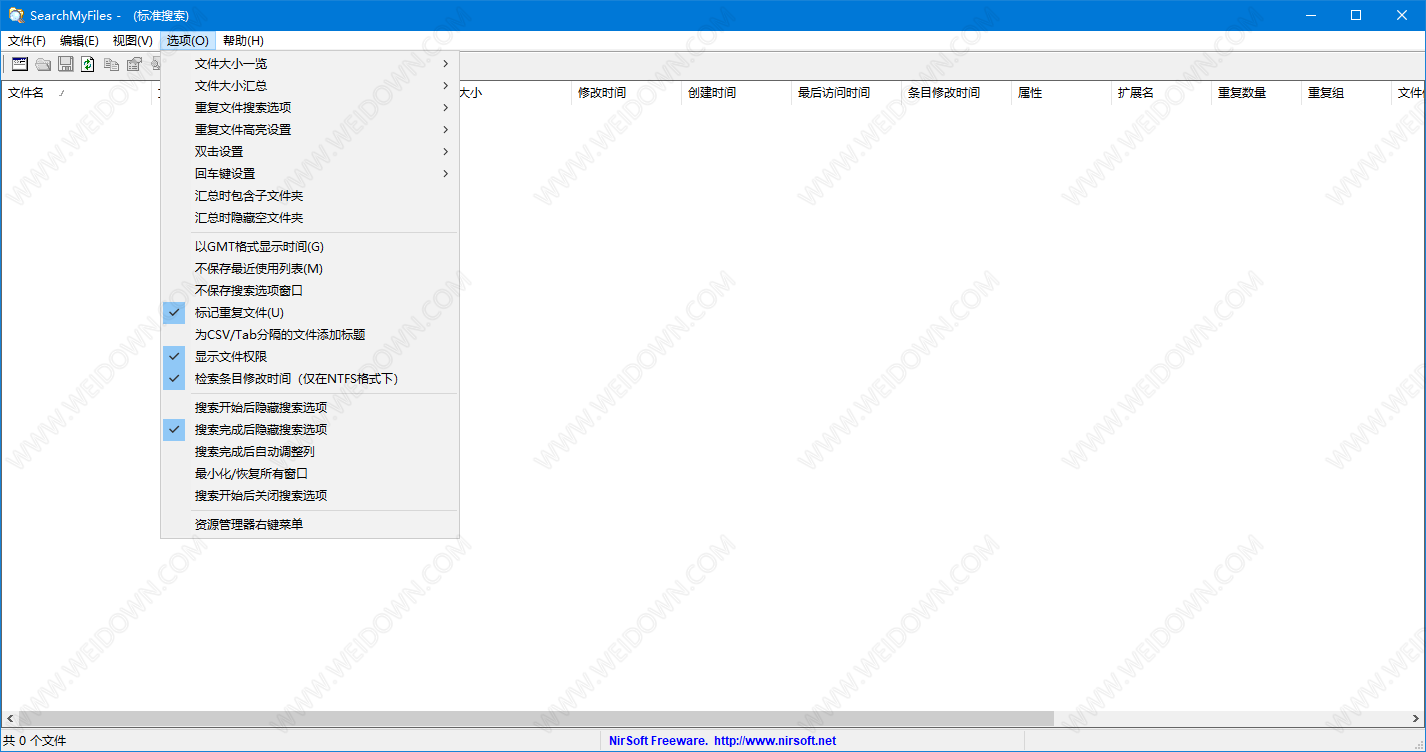Sort by 属性 column header
The height and width of the screenshot is (752, 1426).
[x=1061, y=93]
